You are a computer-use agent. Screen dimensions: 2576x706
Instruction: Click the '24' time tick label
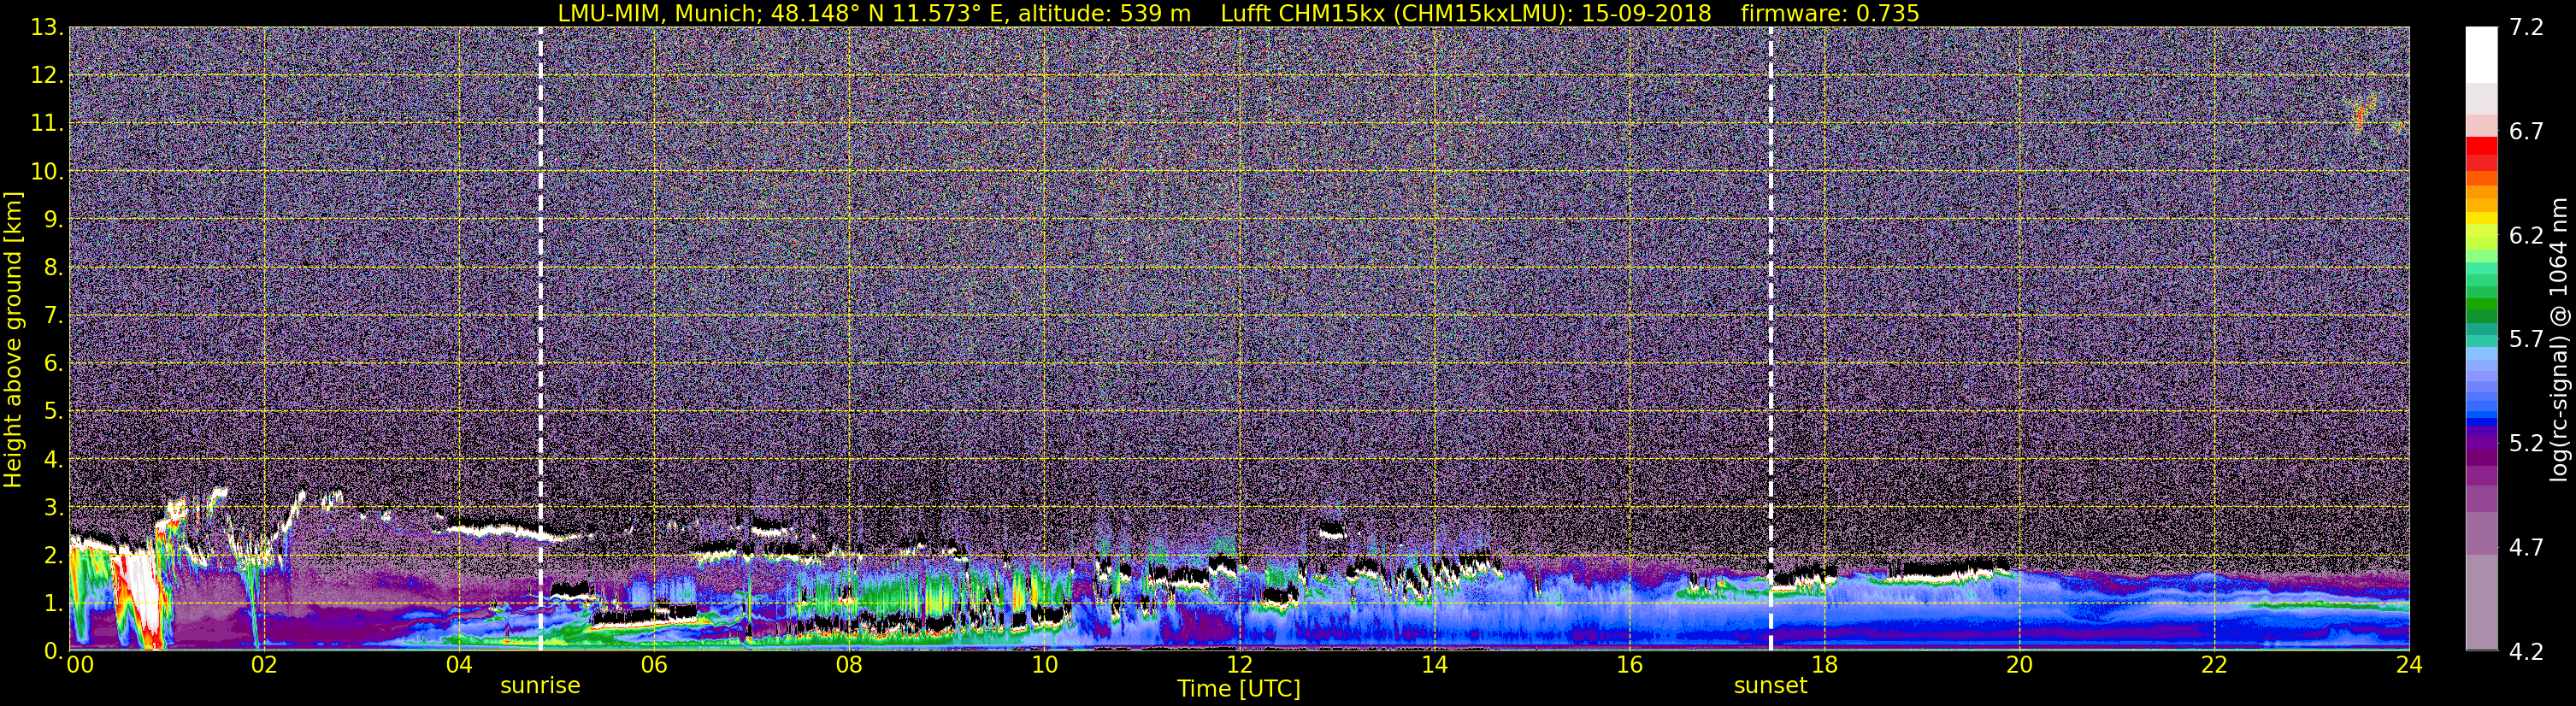(2409, 665)
